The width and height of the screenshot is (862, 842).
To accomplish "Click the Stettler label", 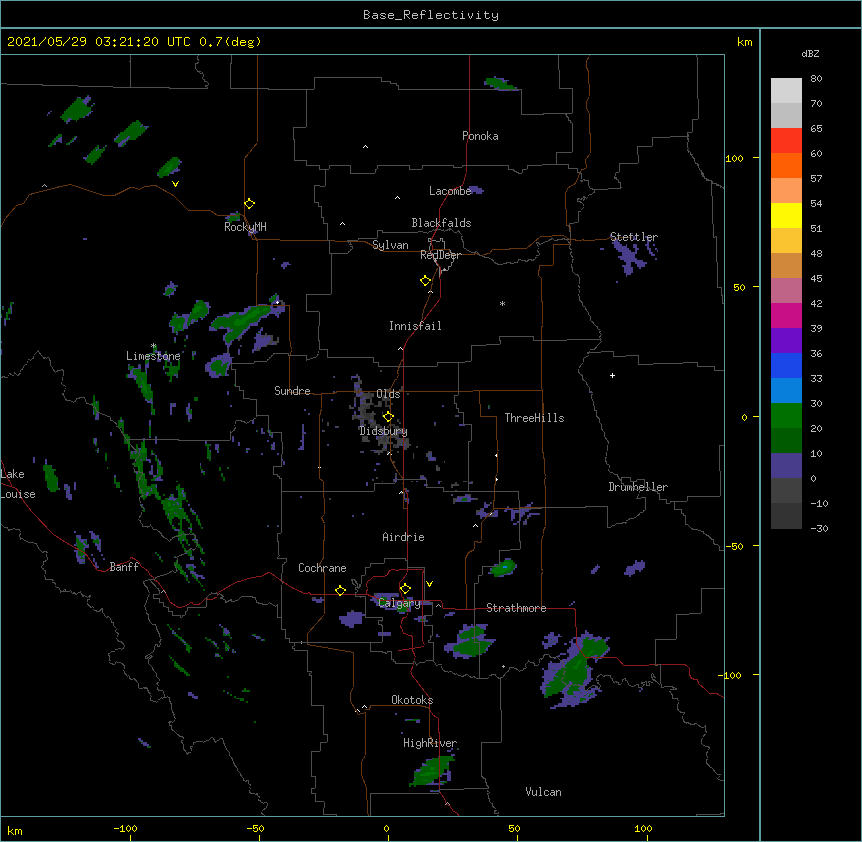I will (634, 237).
